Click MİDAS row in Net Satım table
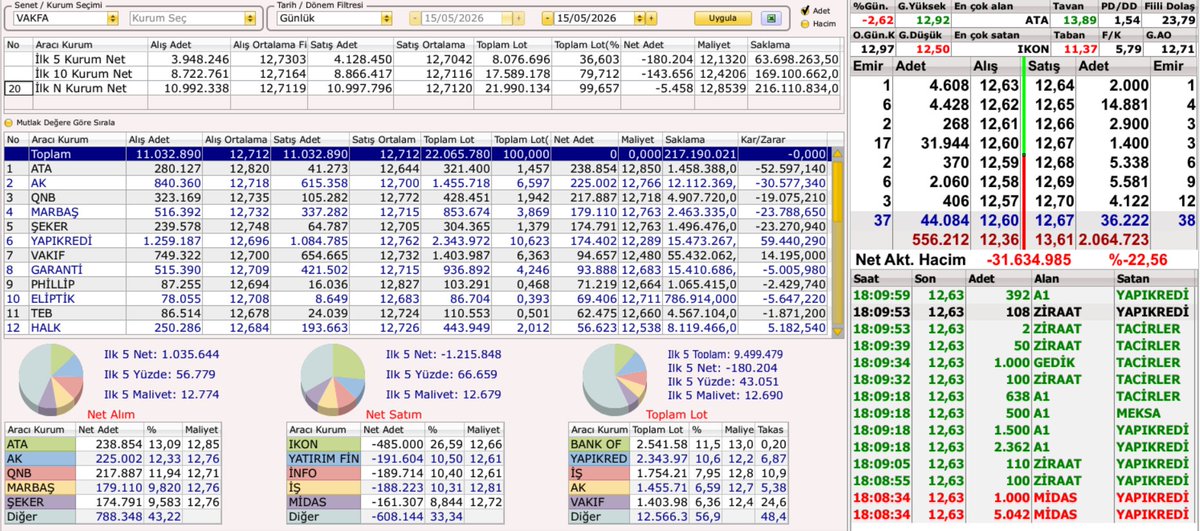The width and height of the screenshot is (1200, 531). pos(397,502)
